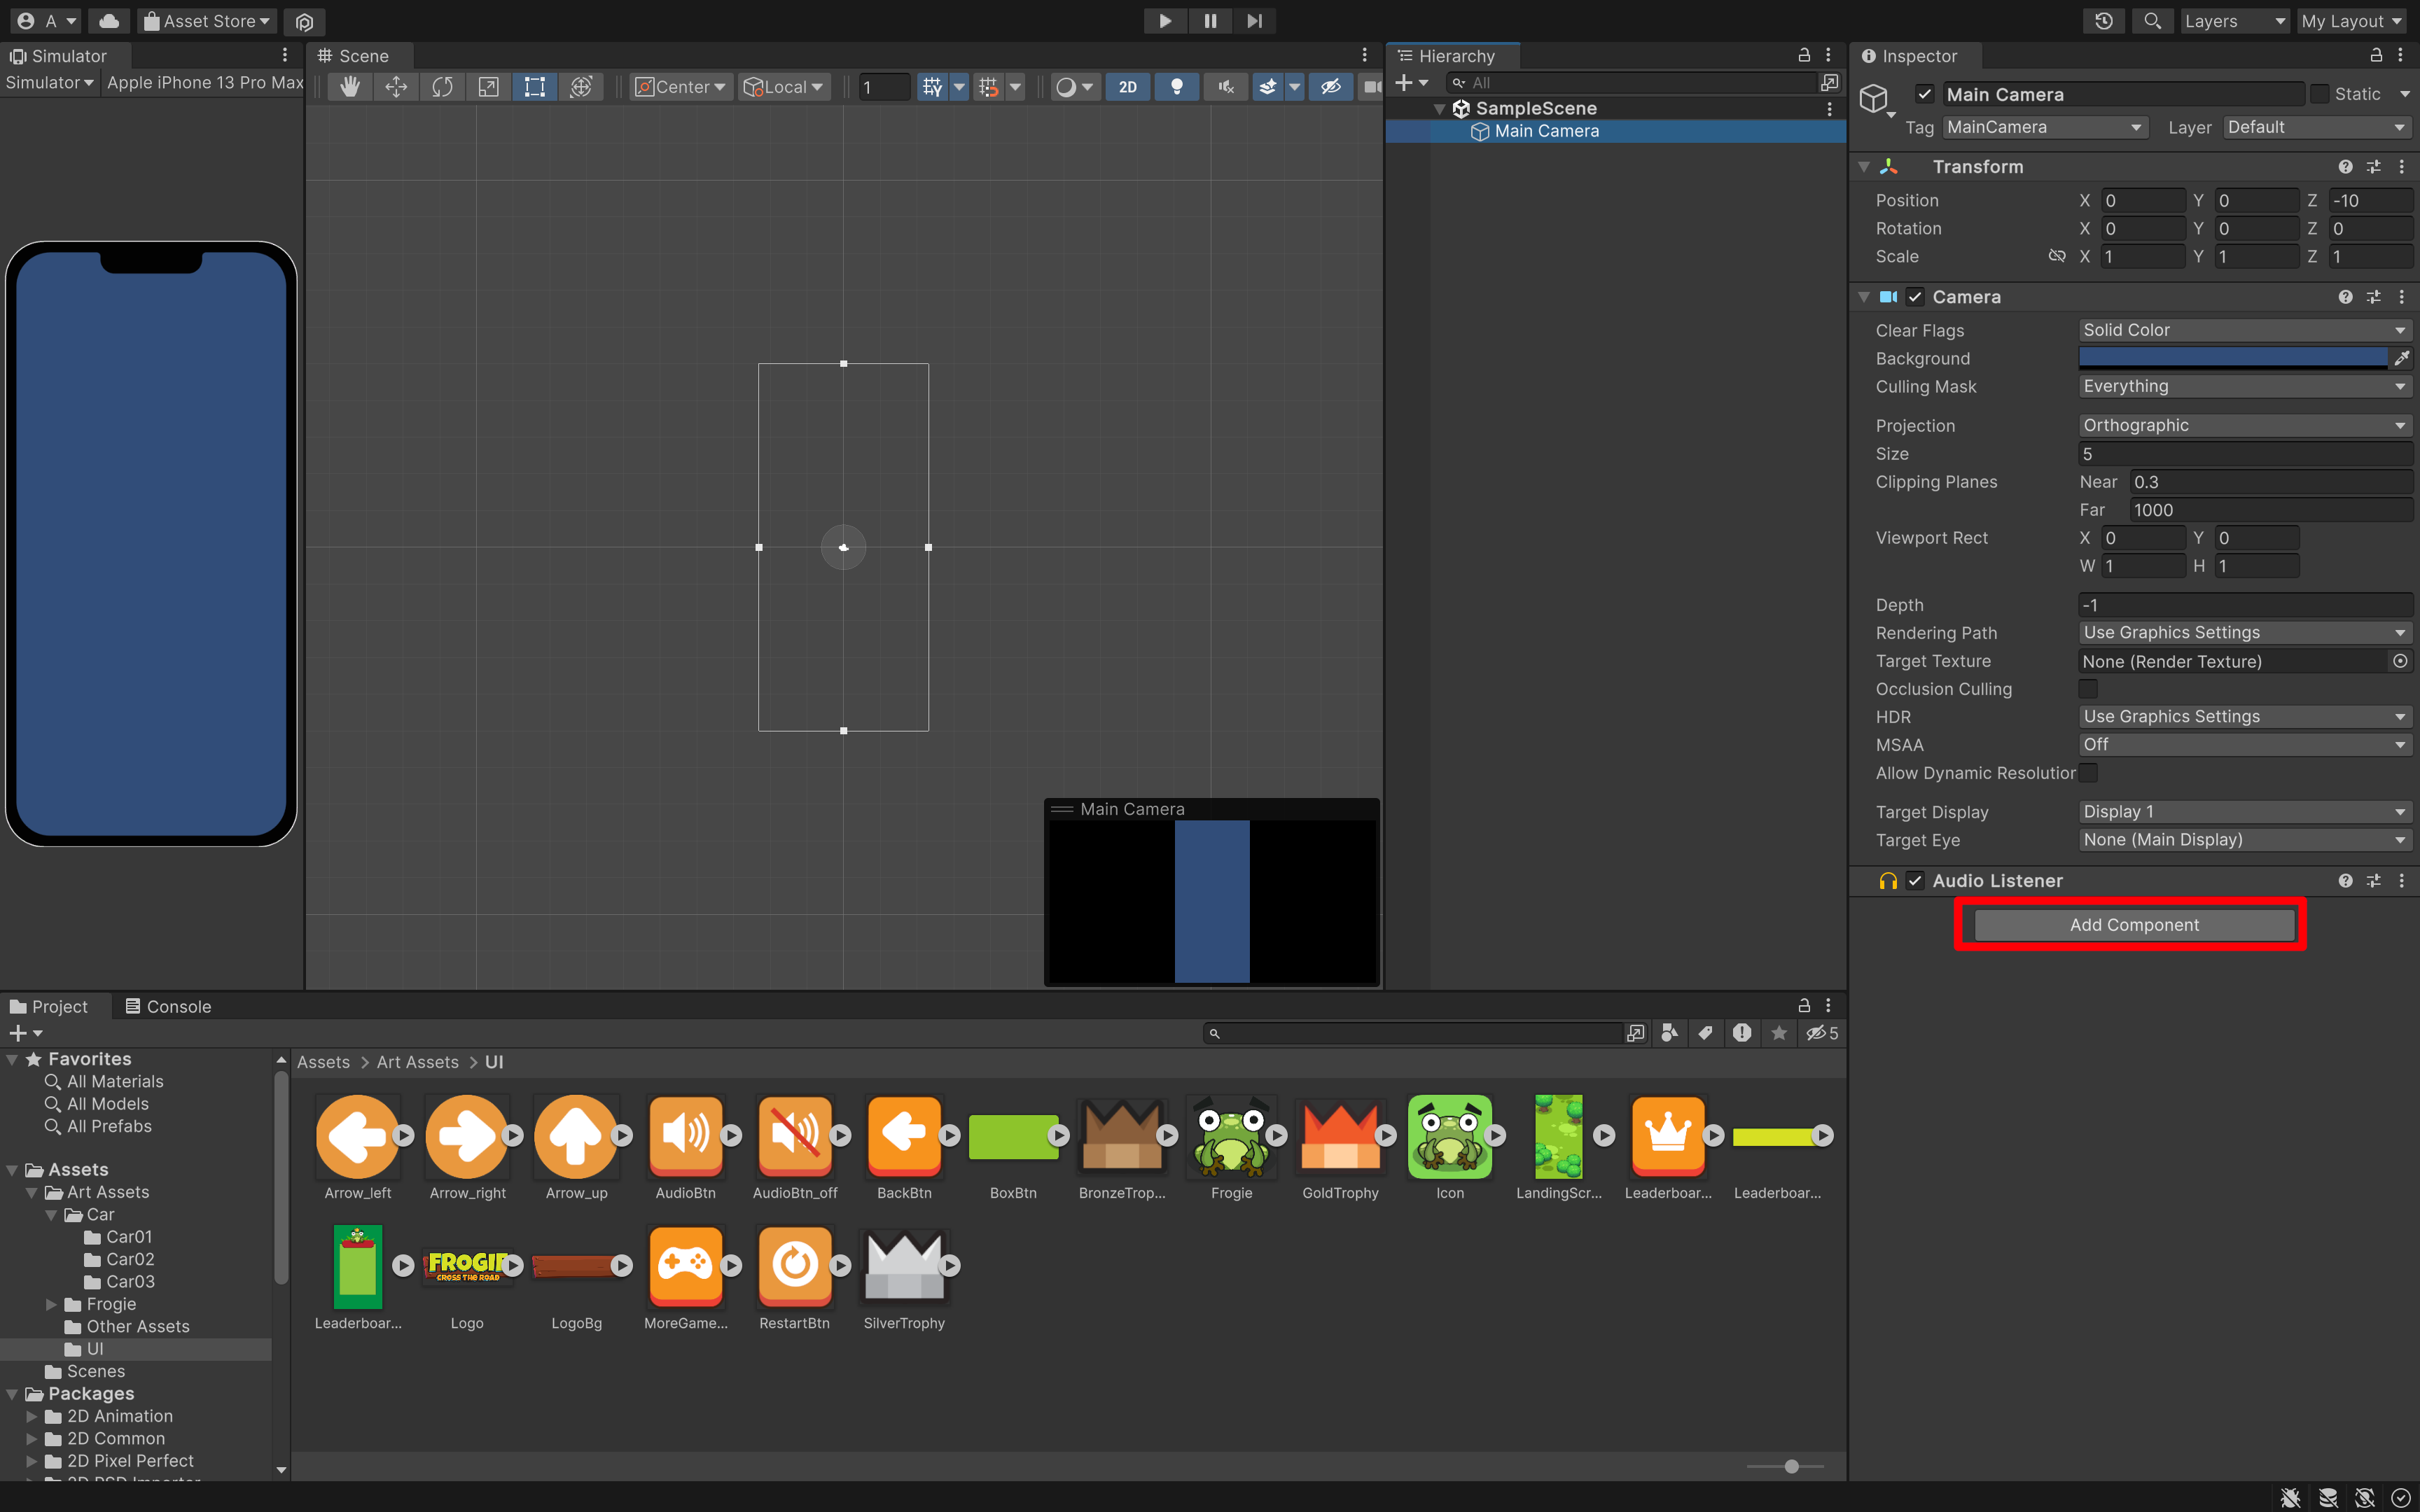Lock the Hierarchy panel

[1804, 55]
